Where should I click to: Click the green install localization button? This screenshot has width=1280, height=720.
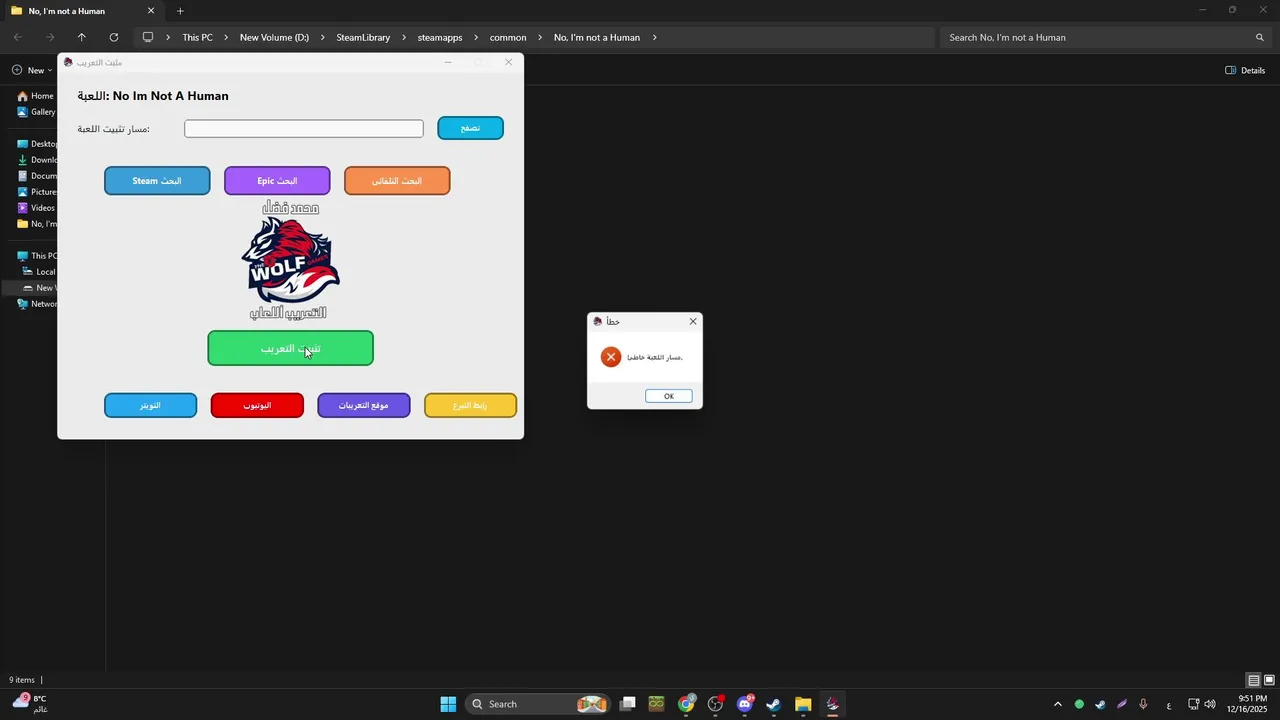[x=290, y=348]
